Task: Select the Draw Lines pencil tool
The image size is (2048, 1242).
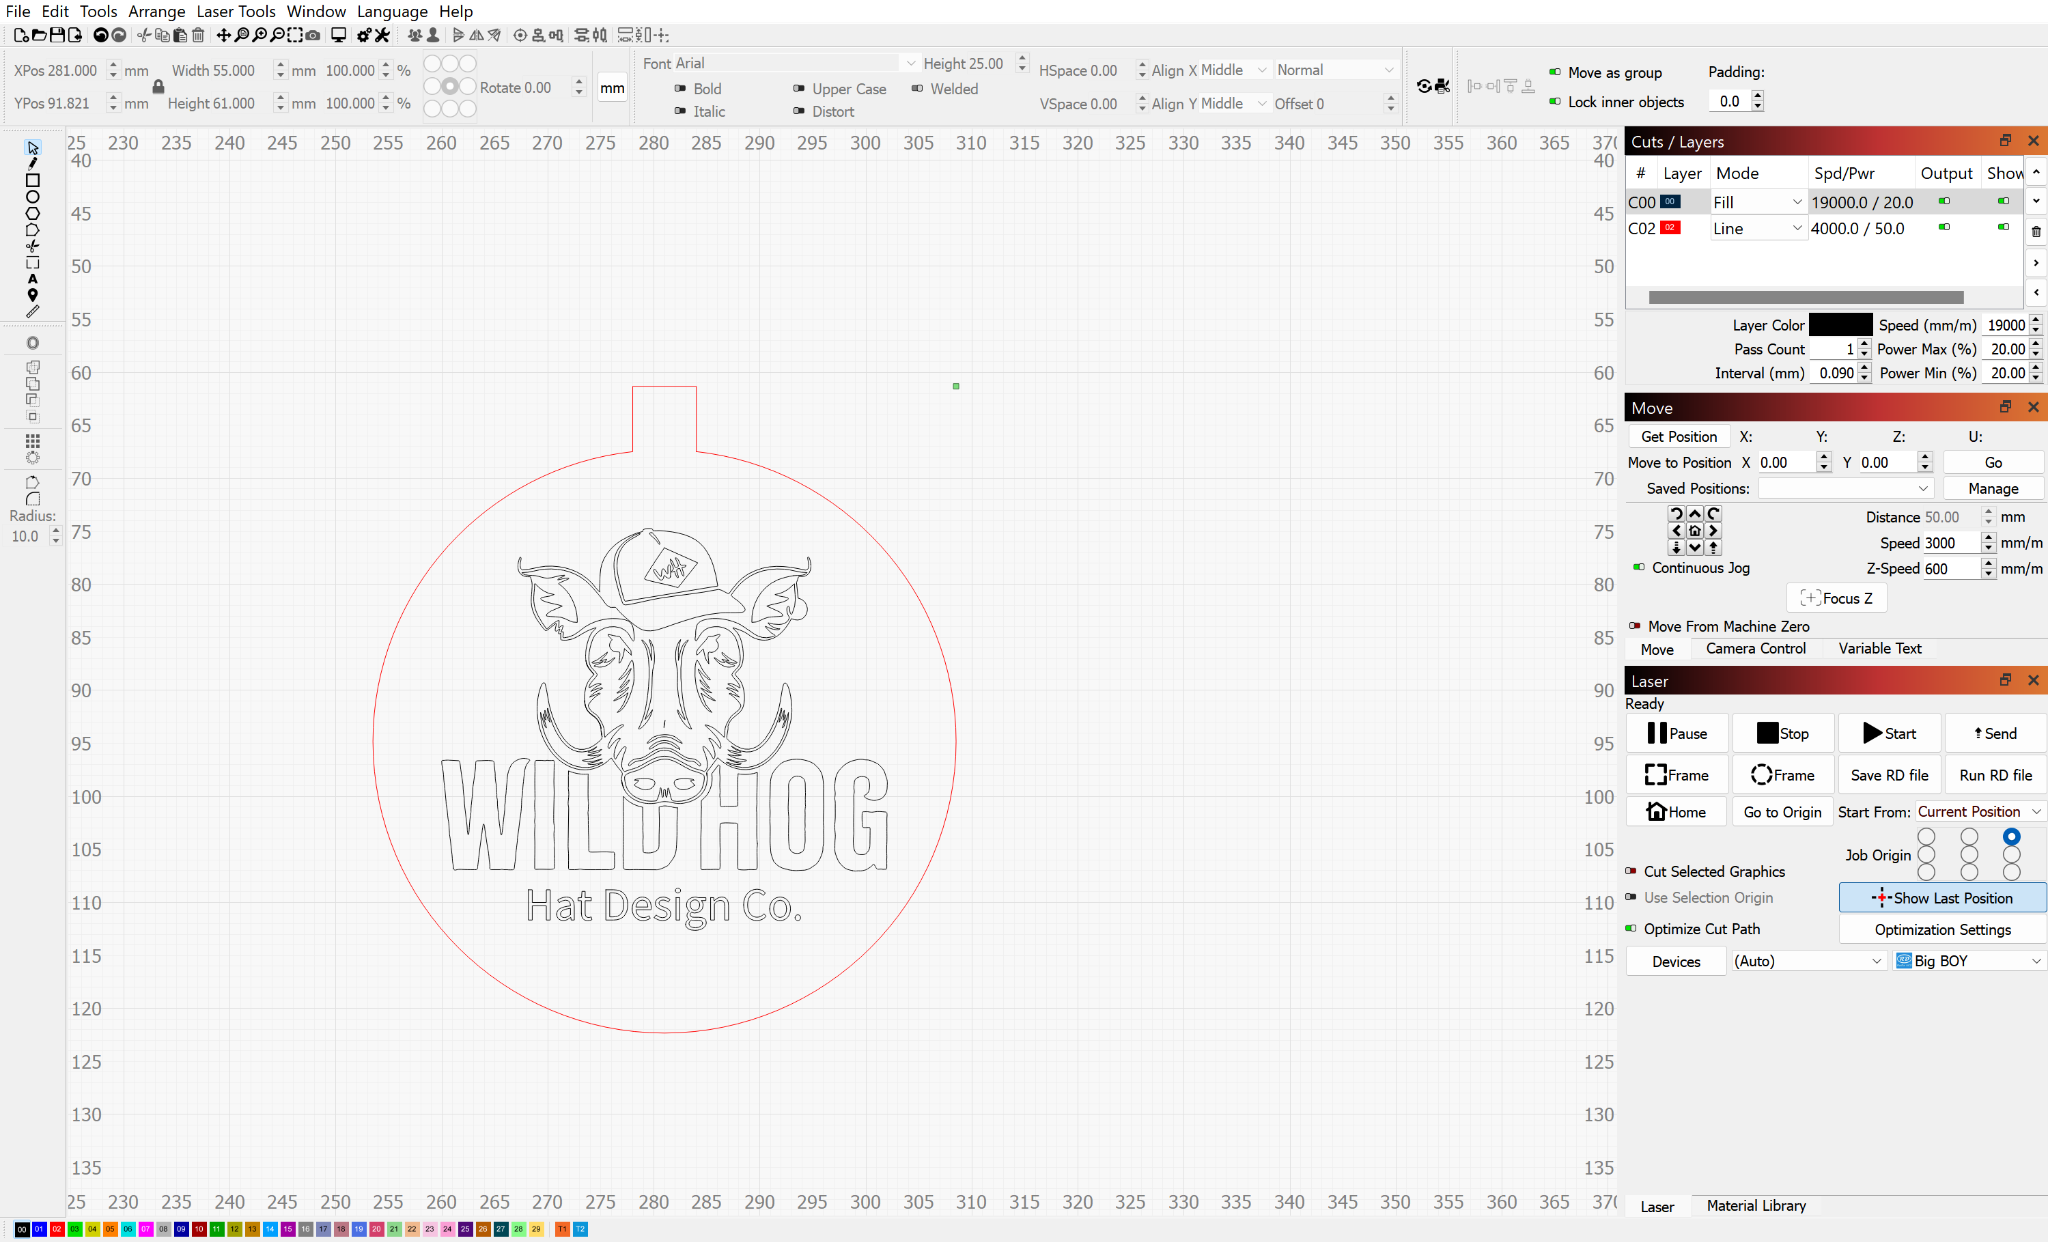Action: pos(32,164)
